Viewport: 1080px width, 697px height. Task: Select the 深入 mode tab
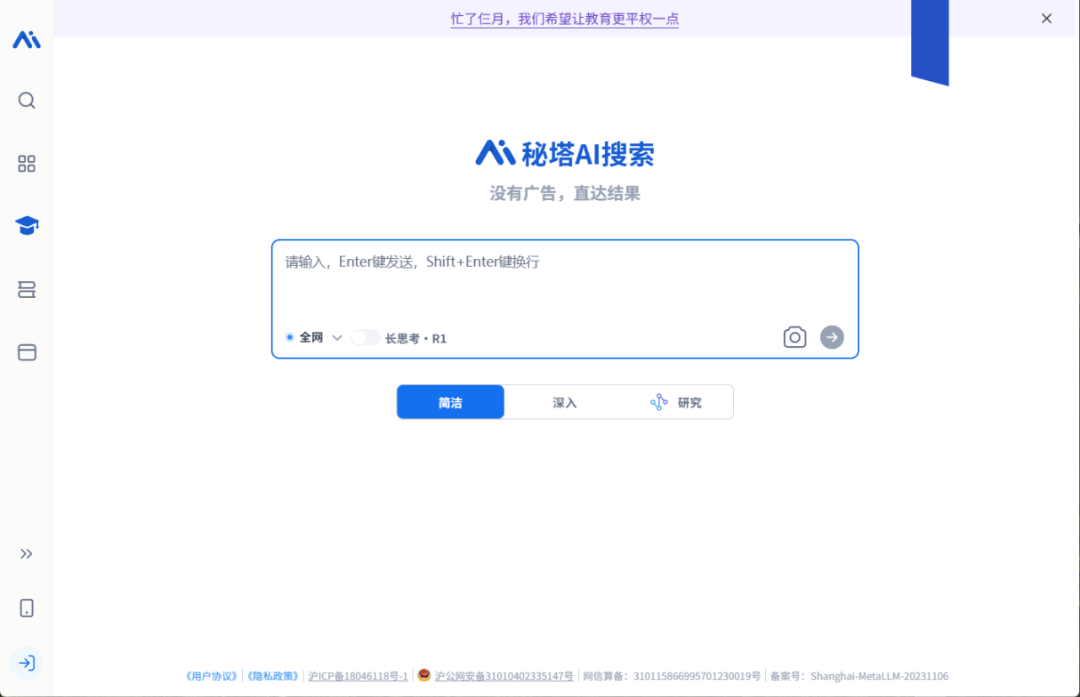[564, 402]
